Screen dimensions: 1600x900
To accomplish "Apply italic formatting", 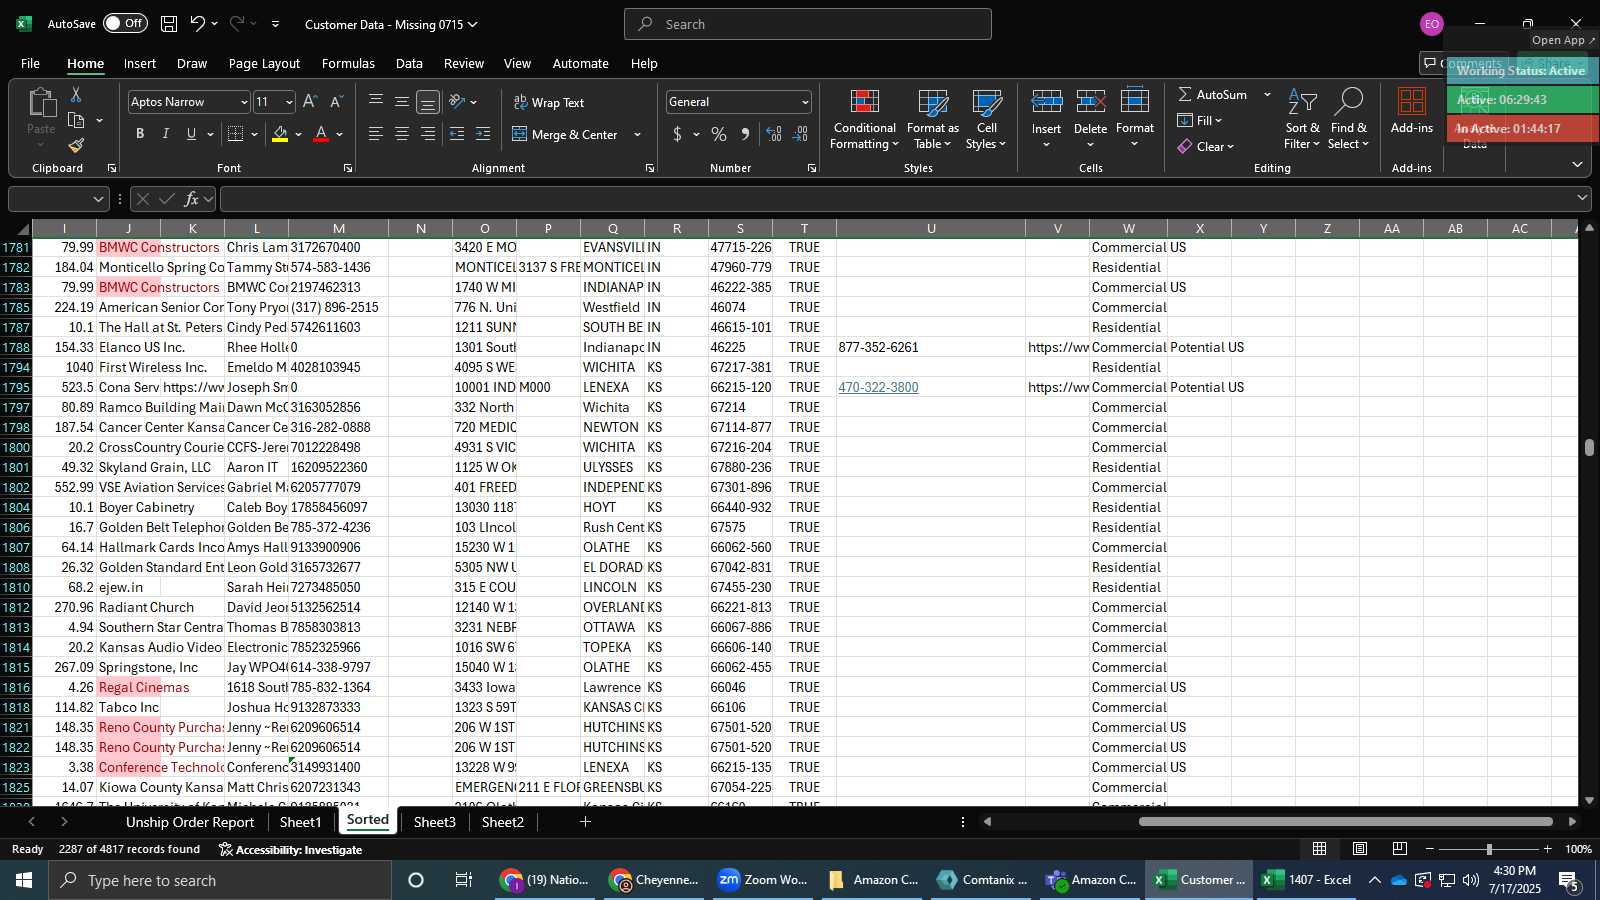I will tap(166, 134).
